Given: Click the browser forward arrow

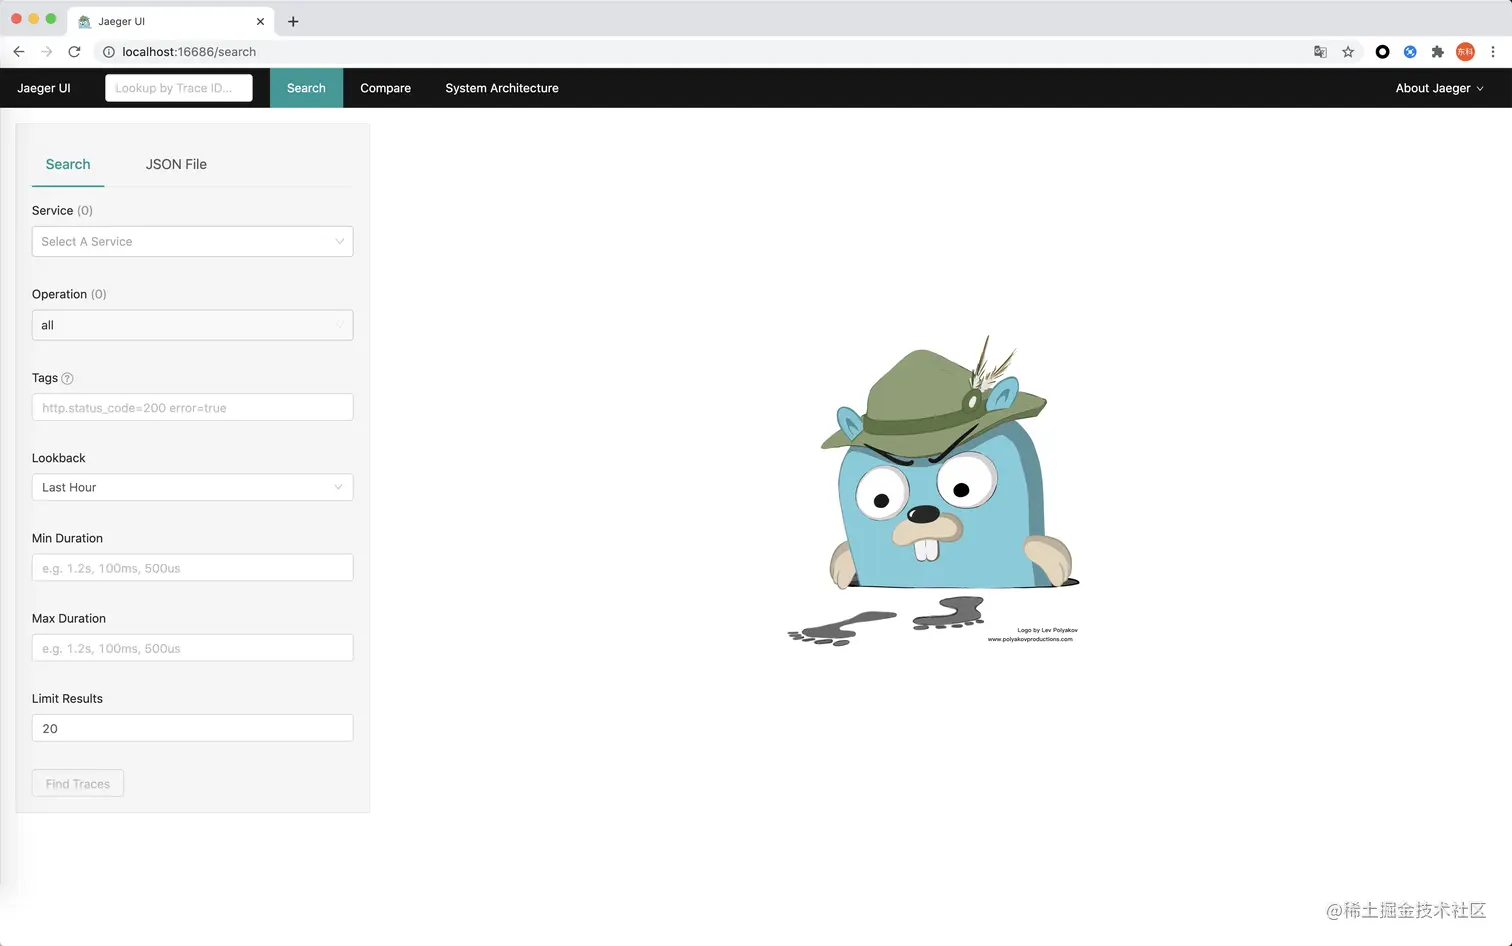Looking at the screenshot, I should 47,52.
